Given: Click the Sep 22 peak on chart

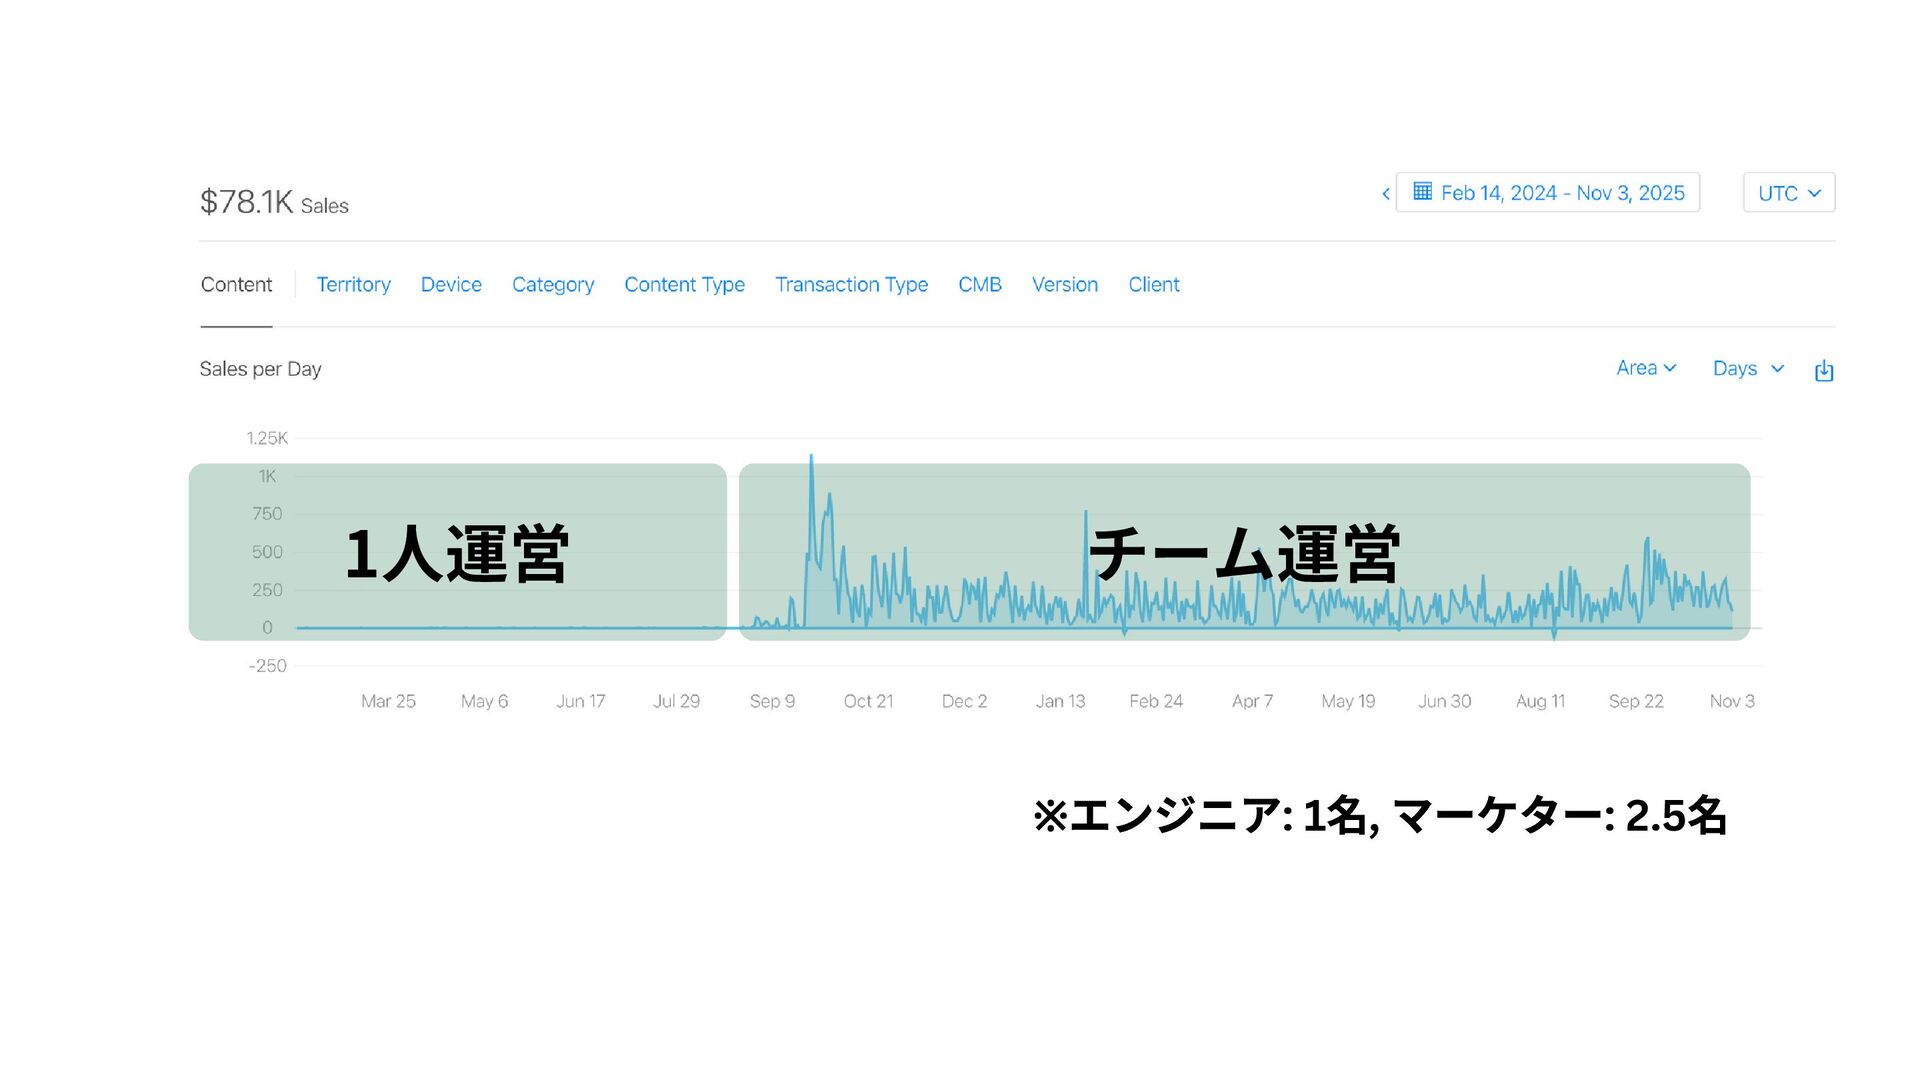Looking at the screenshot, I should (x=1646, y=541).
